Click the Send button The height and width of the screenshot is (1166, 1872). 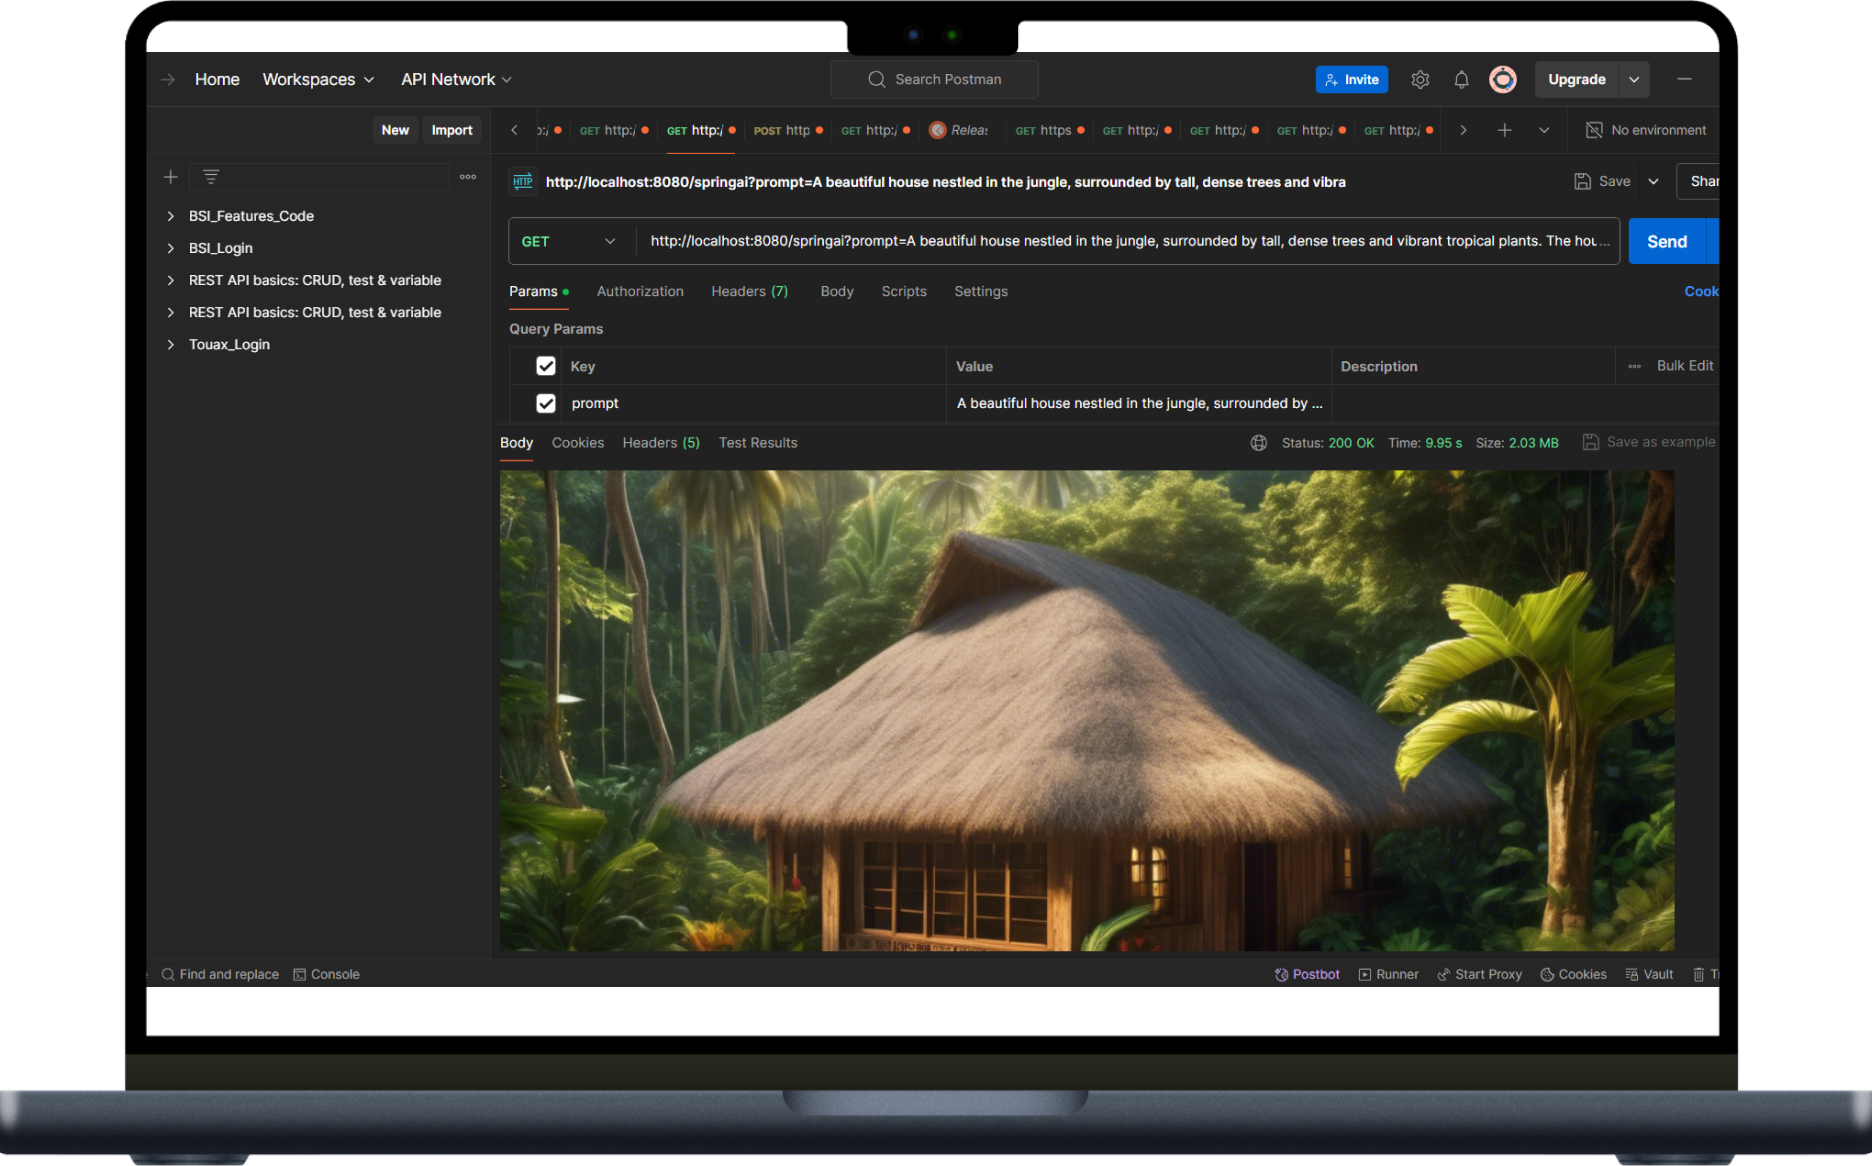pyautogui.click(x=1667, y=241)
